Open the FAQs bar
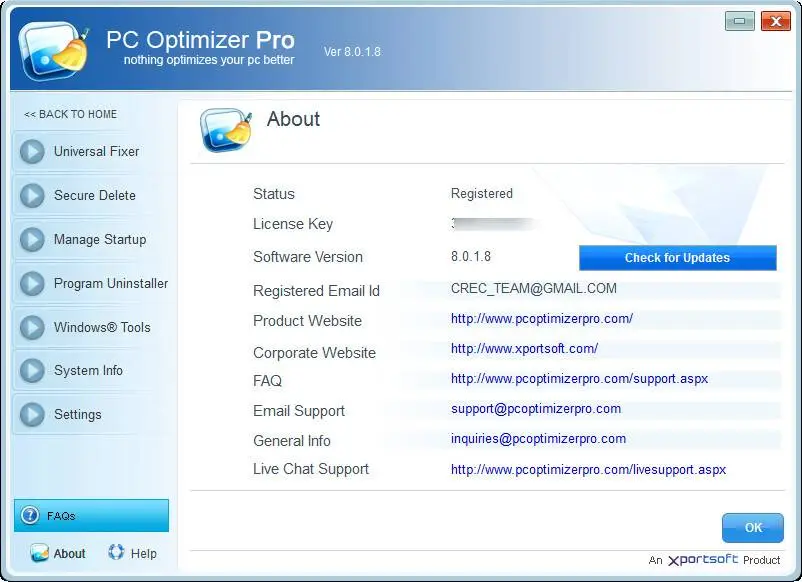Viewport: 802px width, 582px height. click(x=92, y=516)
